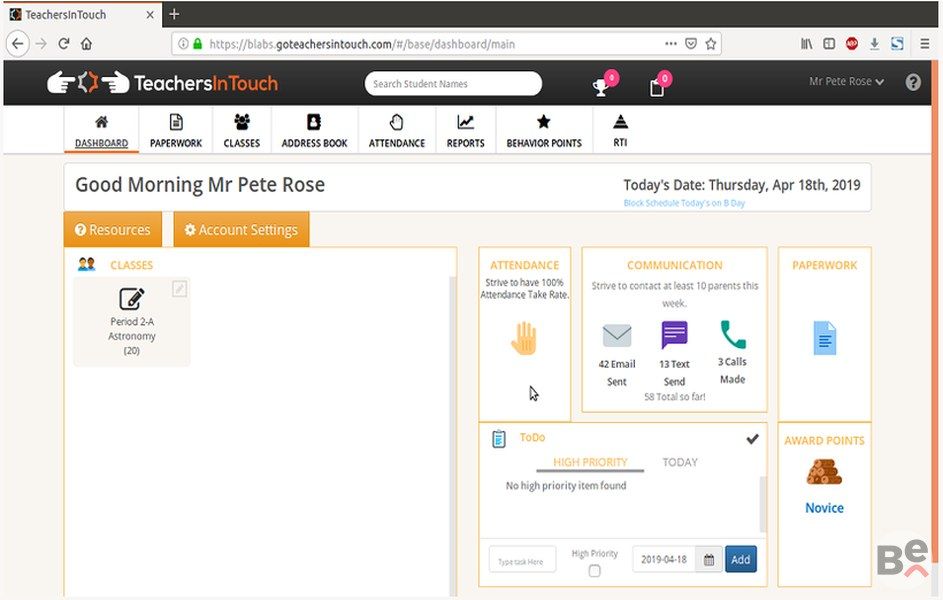
Task: Click the trophy awards icon in header
Action: click(x=601, y=87)
